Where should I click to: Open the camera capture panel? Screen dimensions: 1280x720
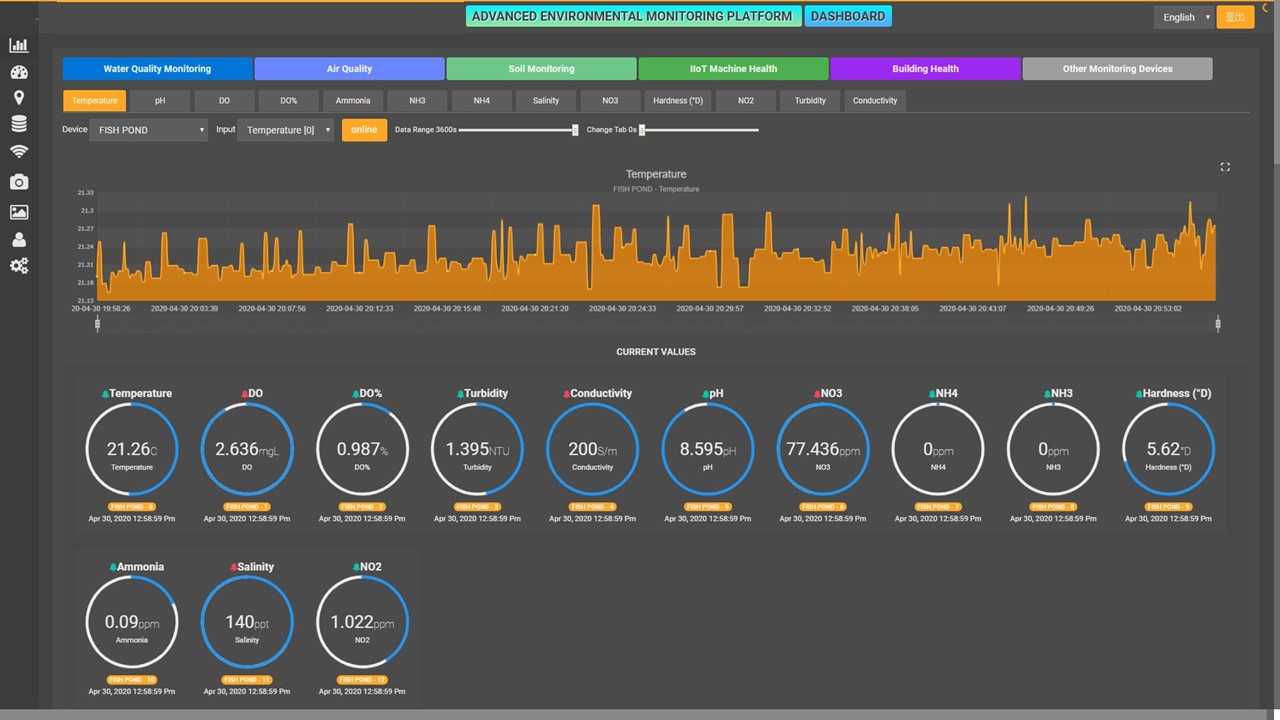[18, 182]
